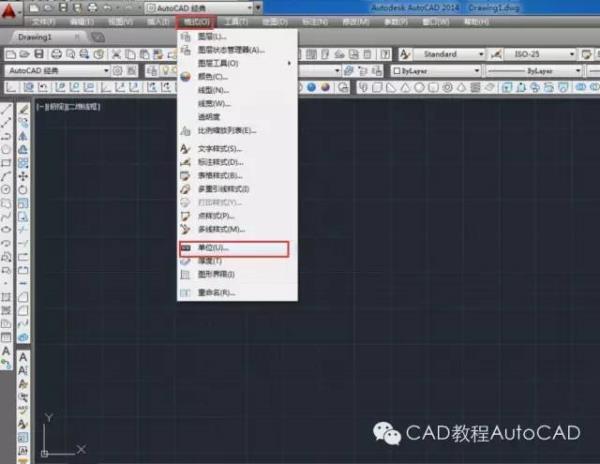This screenshot has height=464, width=600.
Task: Select the Explode tool in Modify toolbar
Action: coord(23,337)
